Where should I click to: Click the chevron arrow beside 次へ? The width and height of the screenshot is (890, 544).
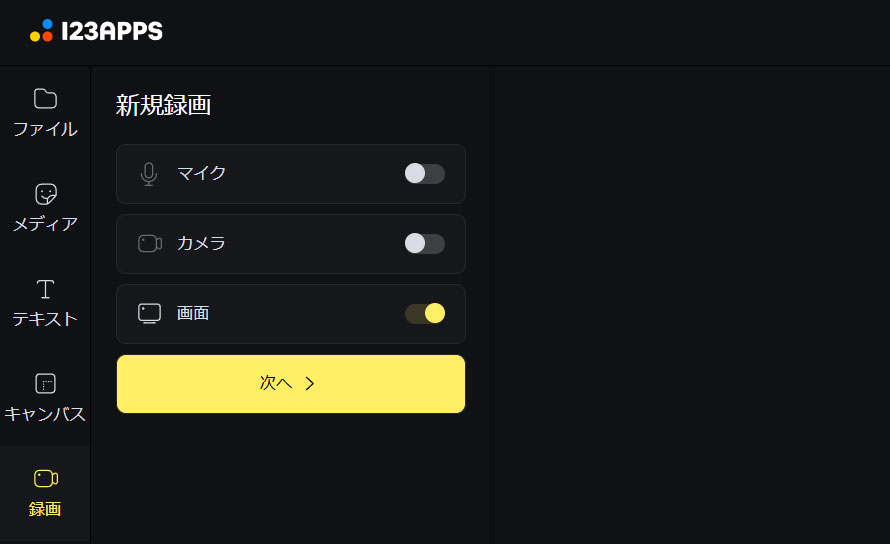pos(310,383)
